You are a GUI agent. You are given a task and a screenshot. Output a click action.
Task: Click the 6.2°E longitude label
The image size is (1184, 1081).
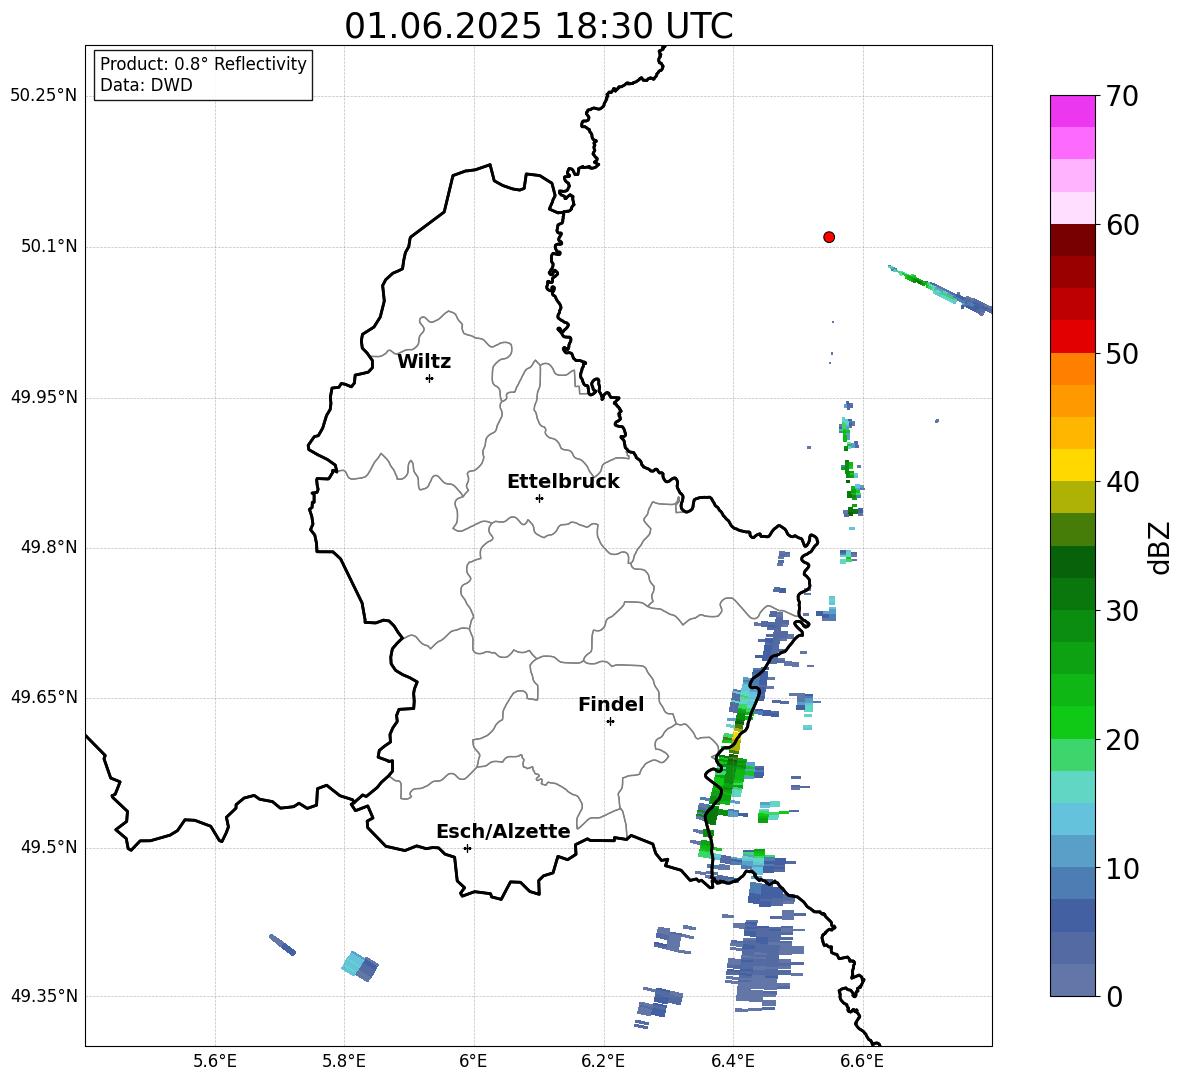click(x=603, y=1061)
